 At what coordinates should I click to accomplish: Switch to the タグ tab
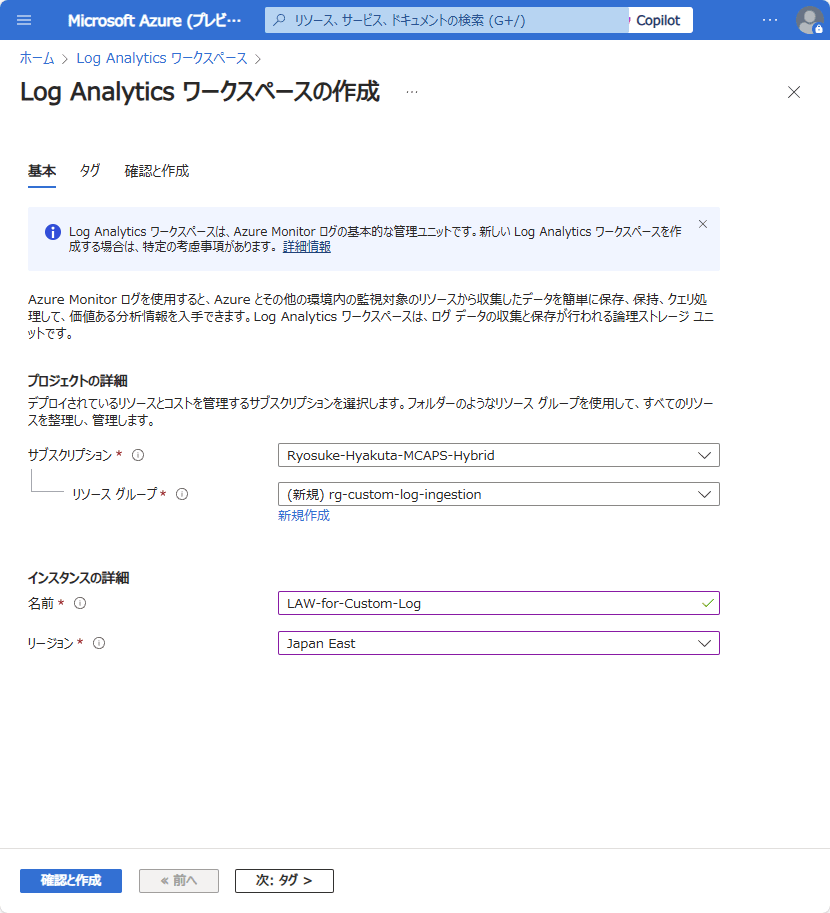(x=90, y=171)
